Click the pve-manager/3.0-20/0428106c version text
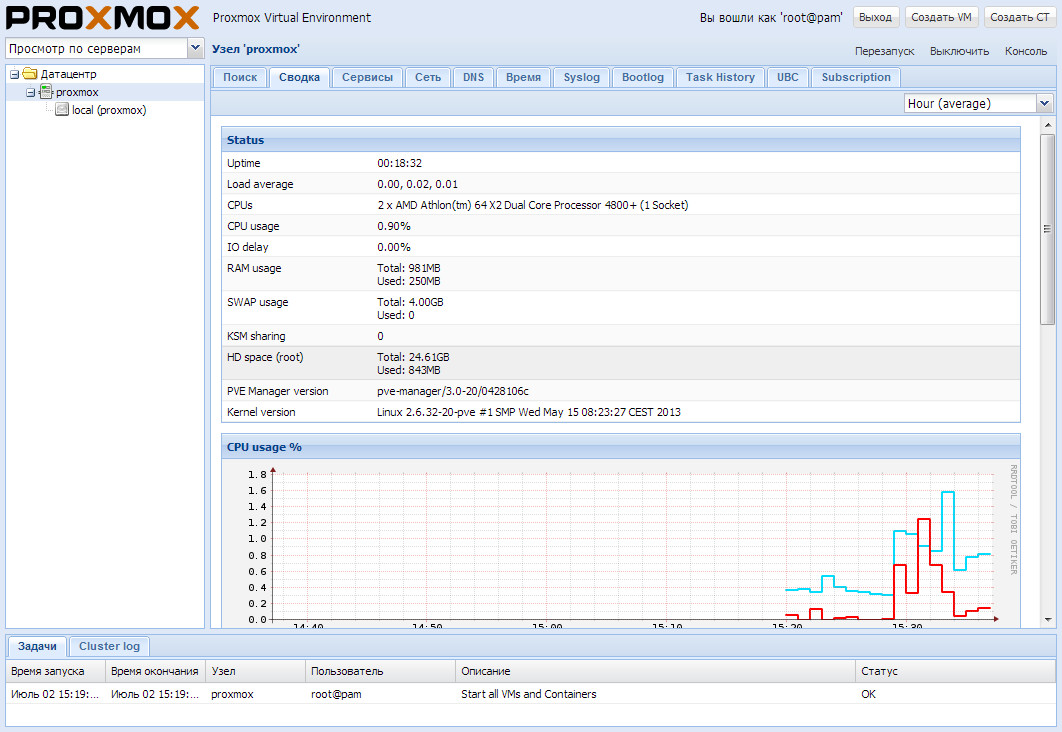Viewport: 1062px width, 732px height. [x=452, y=391]
